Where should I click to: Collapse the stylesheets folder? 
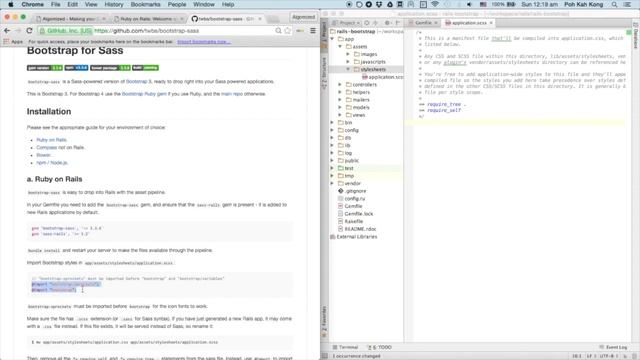coord(348,69)
